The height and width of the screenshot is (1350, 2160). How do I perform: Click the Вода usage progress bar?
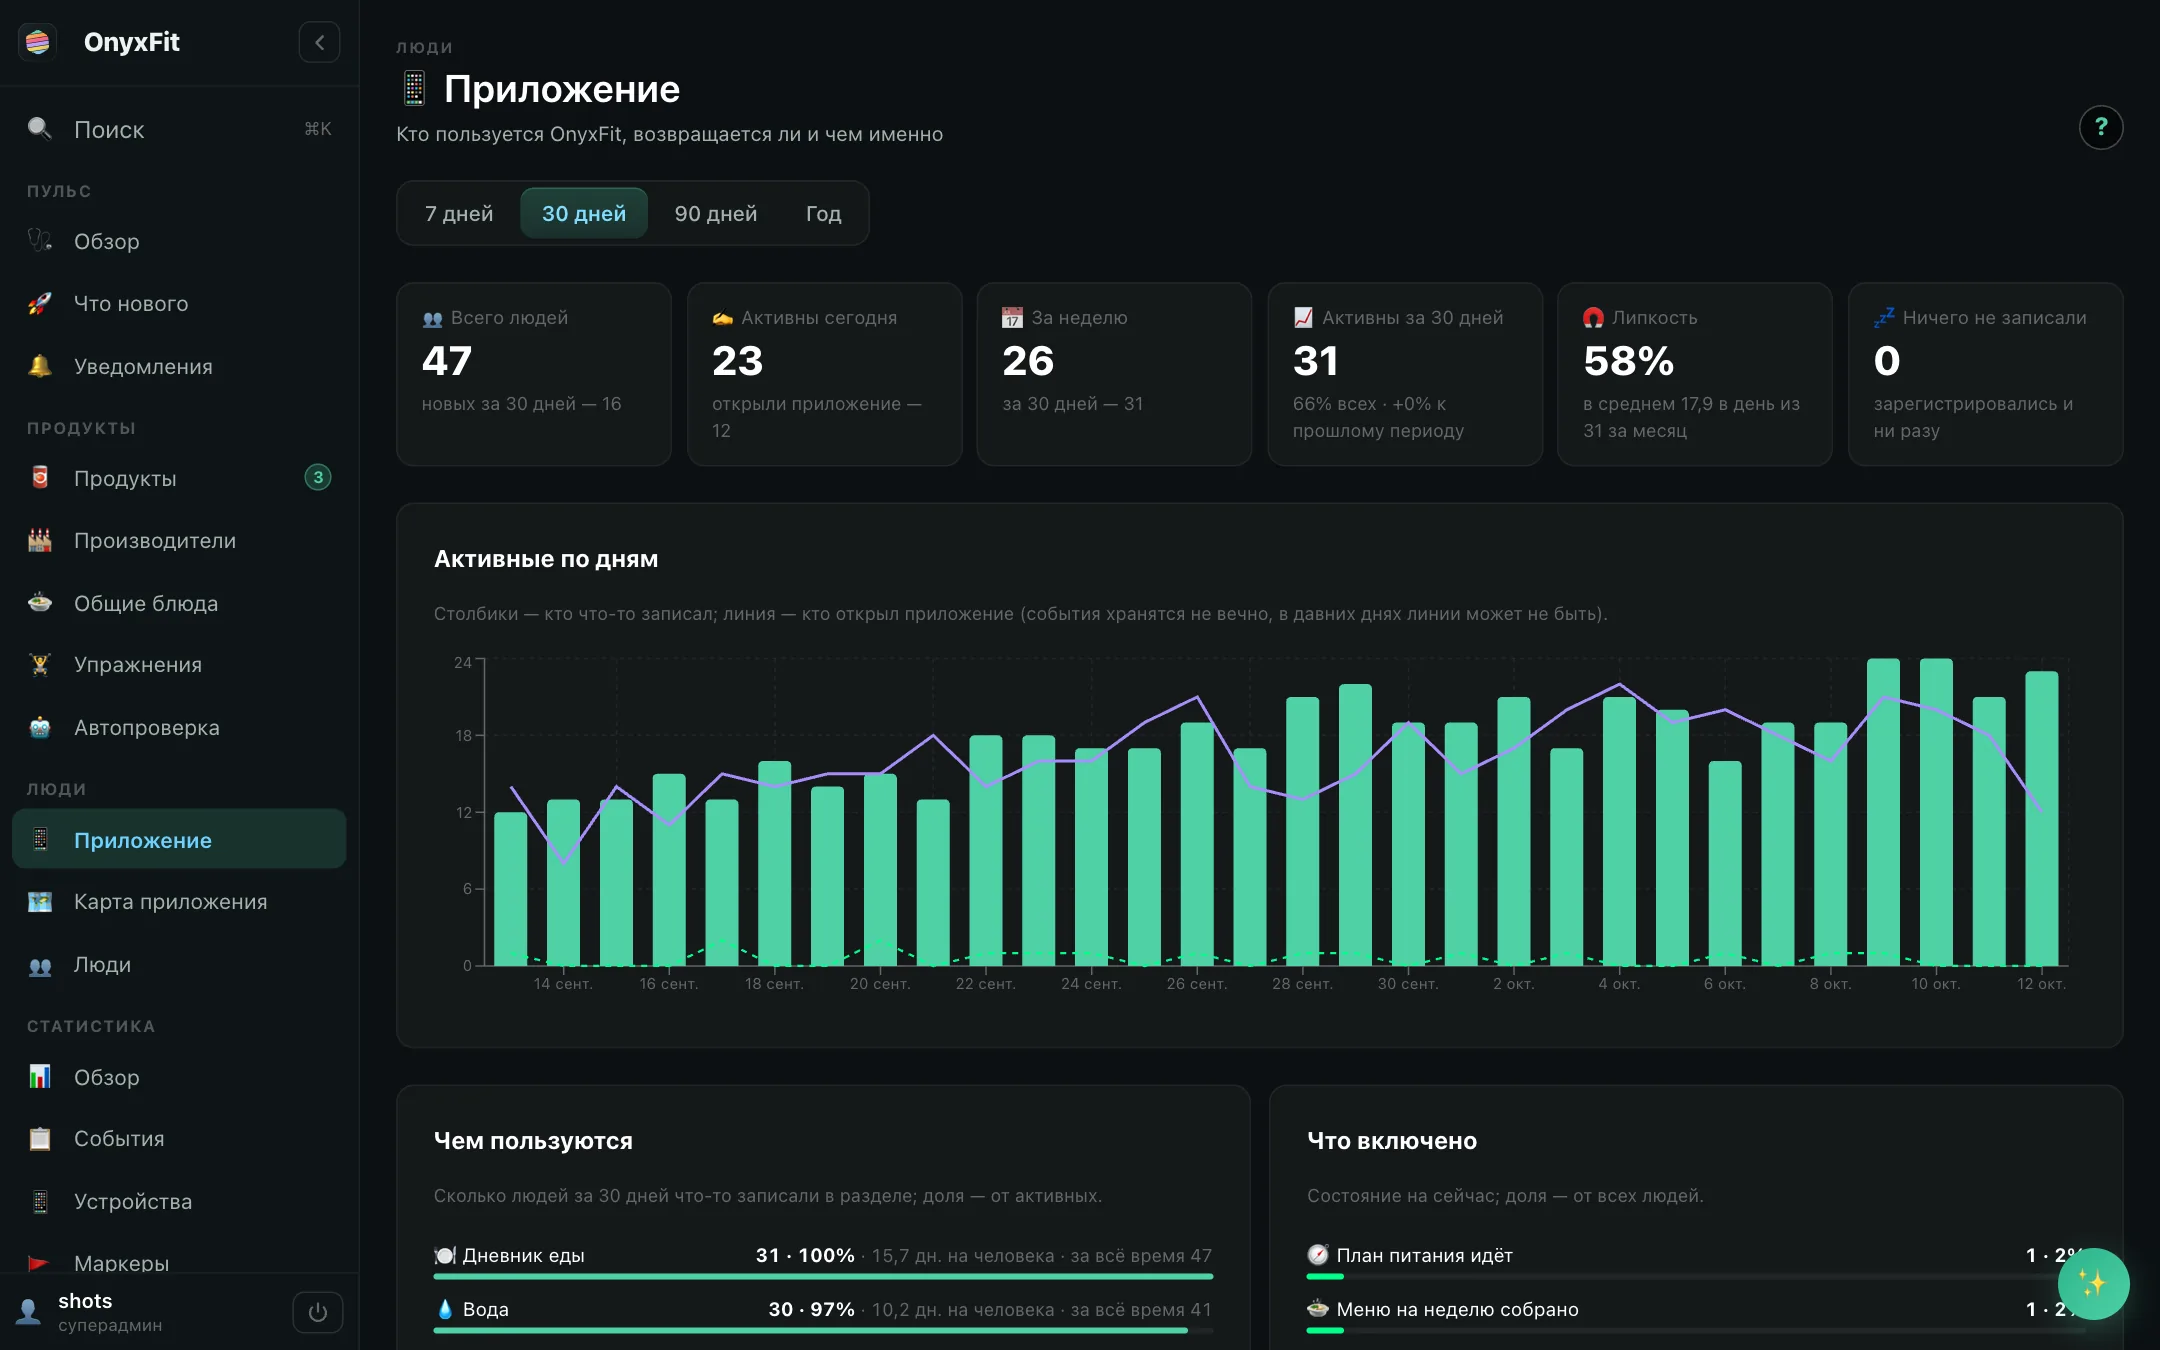coord(823,1330)
